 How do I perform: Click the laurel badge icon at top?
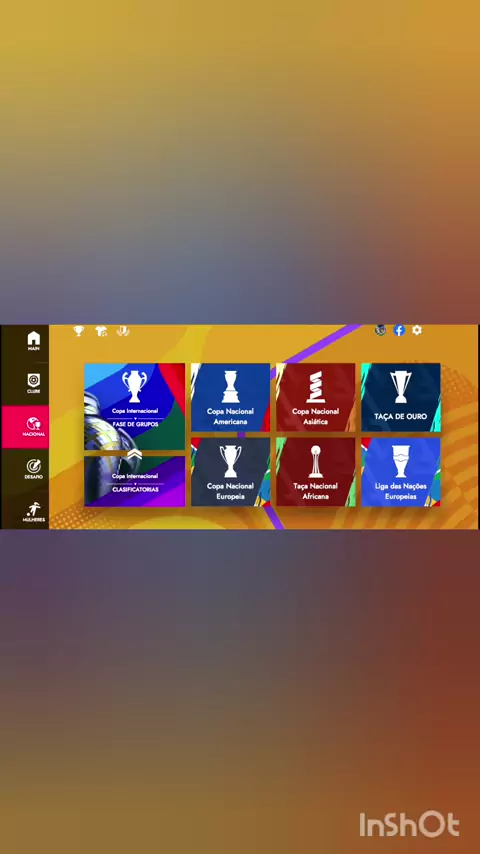pyautogui.click(x=123, y=331)
